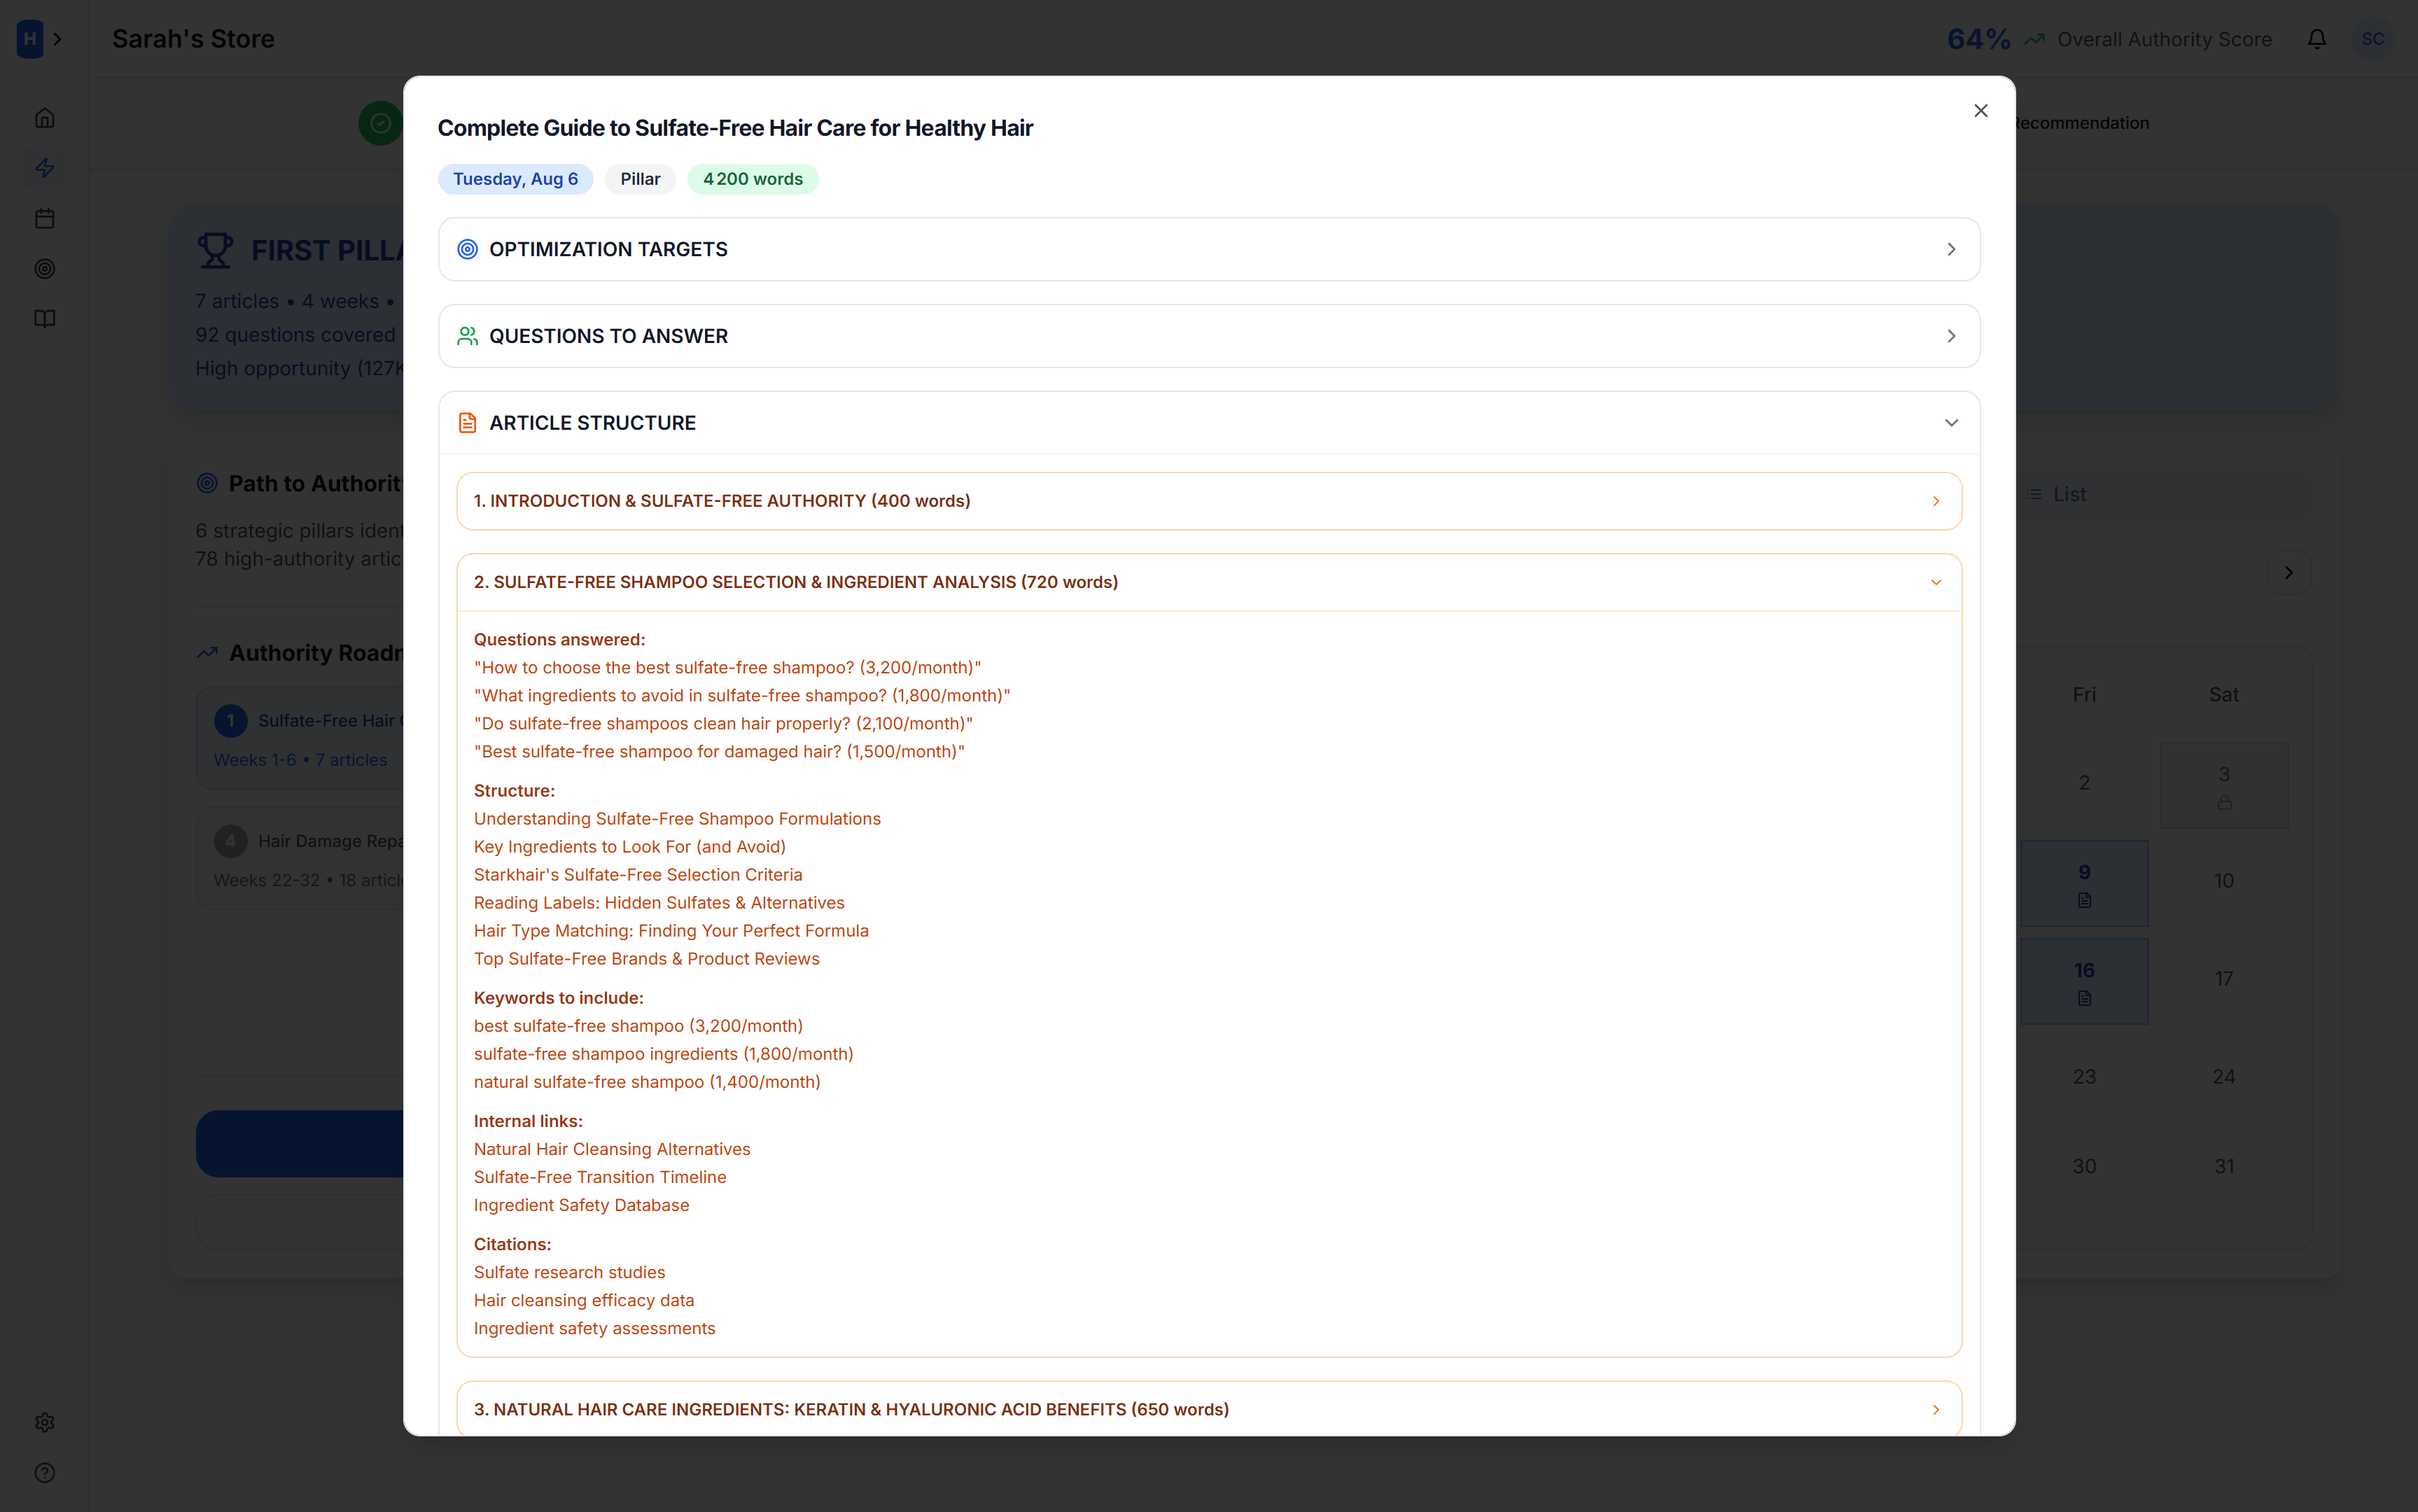Open the calendar sidebar icon

tap(45, 218)
